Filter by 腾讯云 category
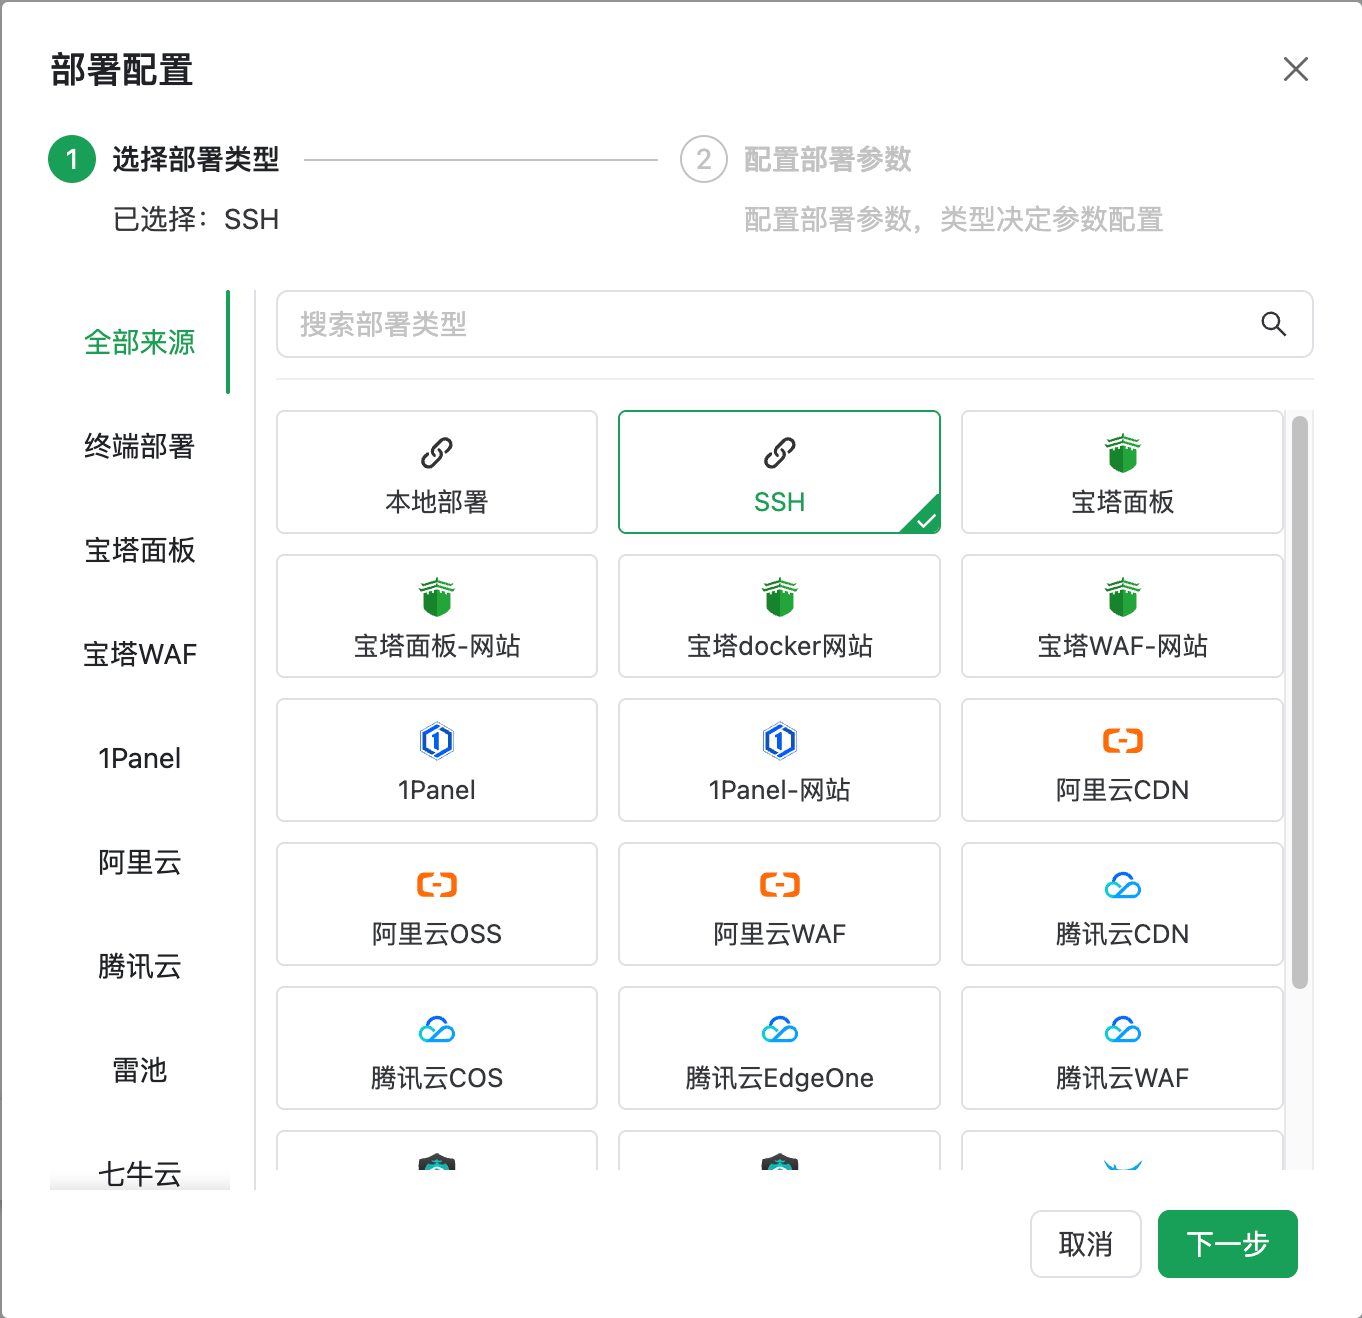1362x1318 pixels. pyautogui.click(x=140, y=966)
